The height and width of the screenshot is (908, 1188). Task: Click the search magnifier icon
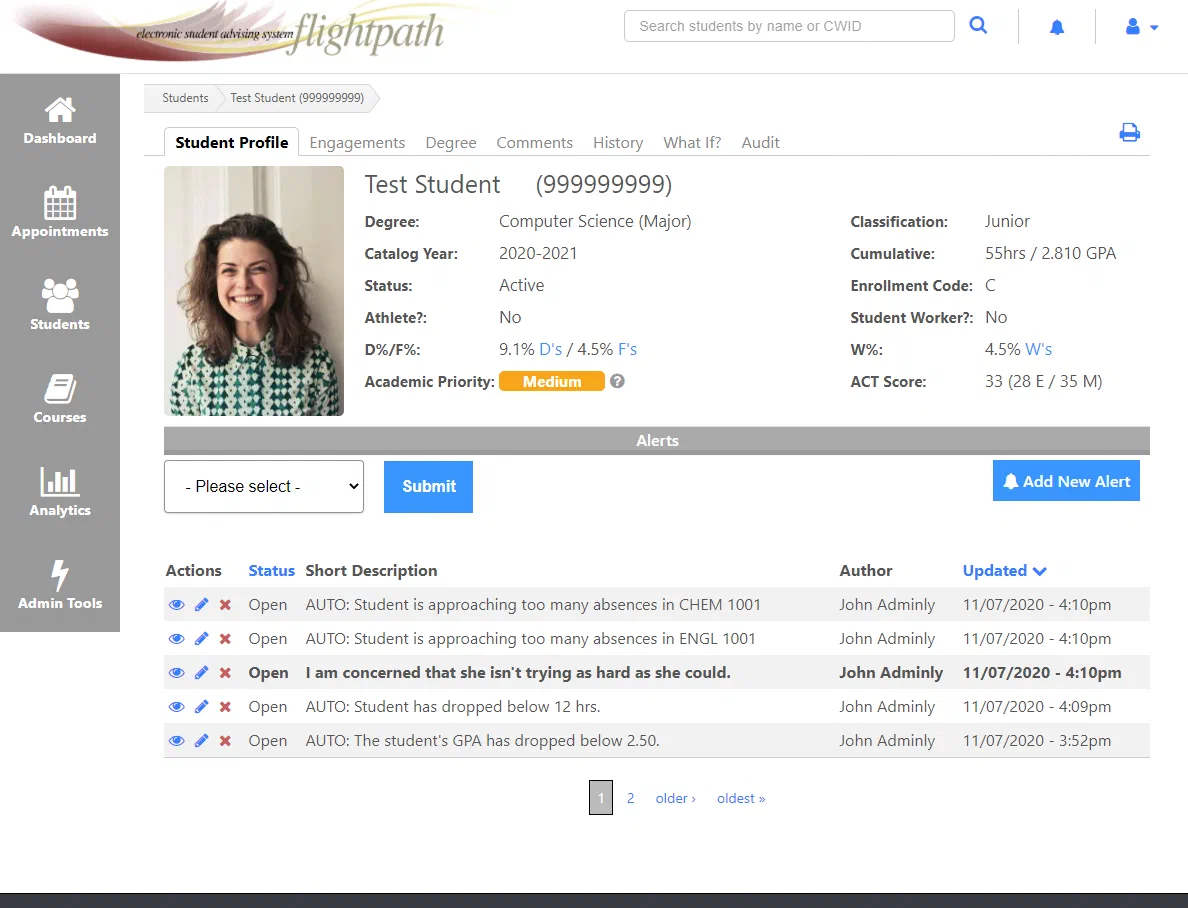[978, 26]
